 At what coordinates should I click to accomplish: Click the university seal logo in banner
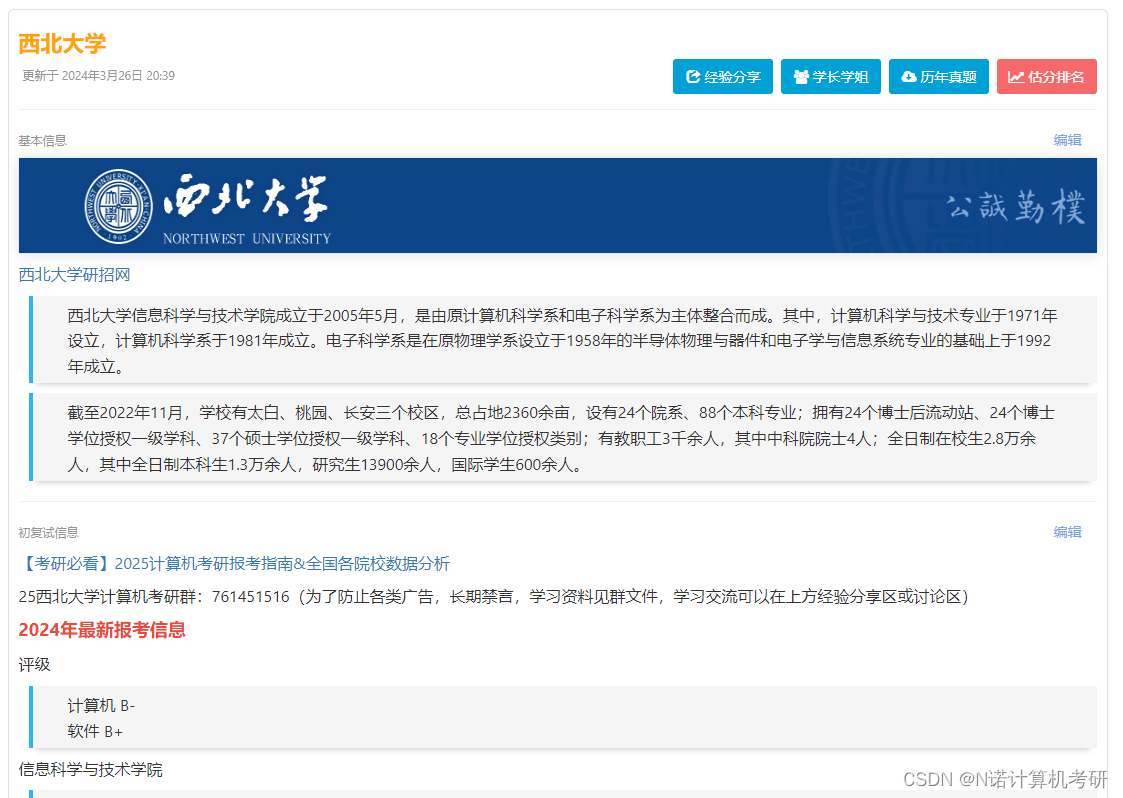[118, 206]
